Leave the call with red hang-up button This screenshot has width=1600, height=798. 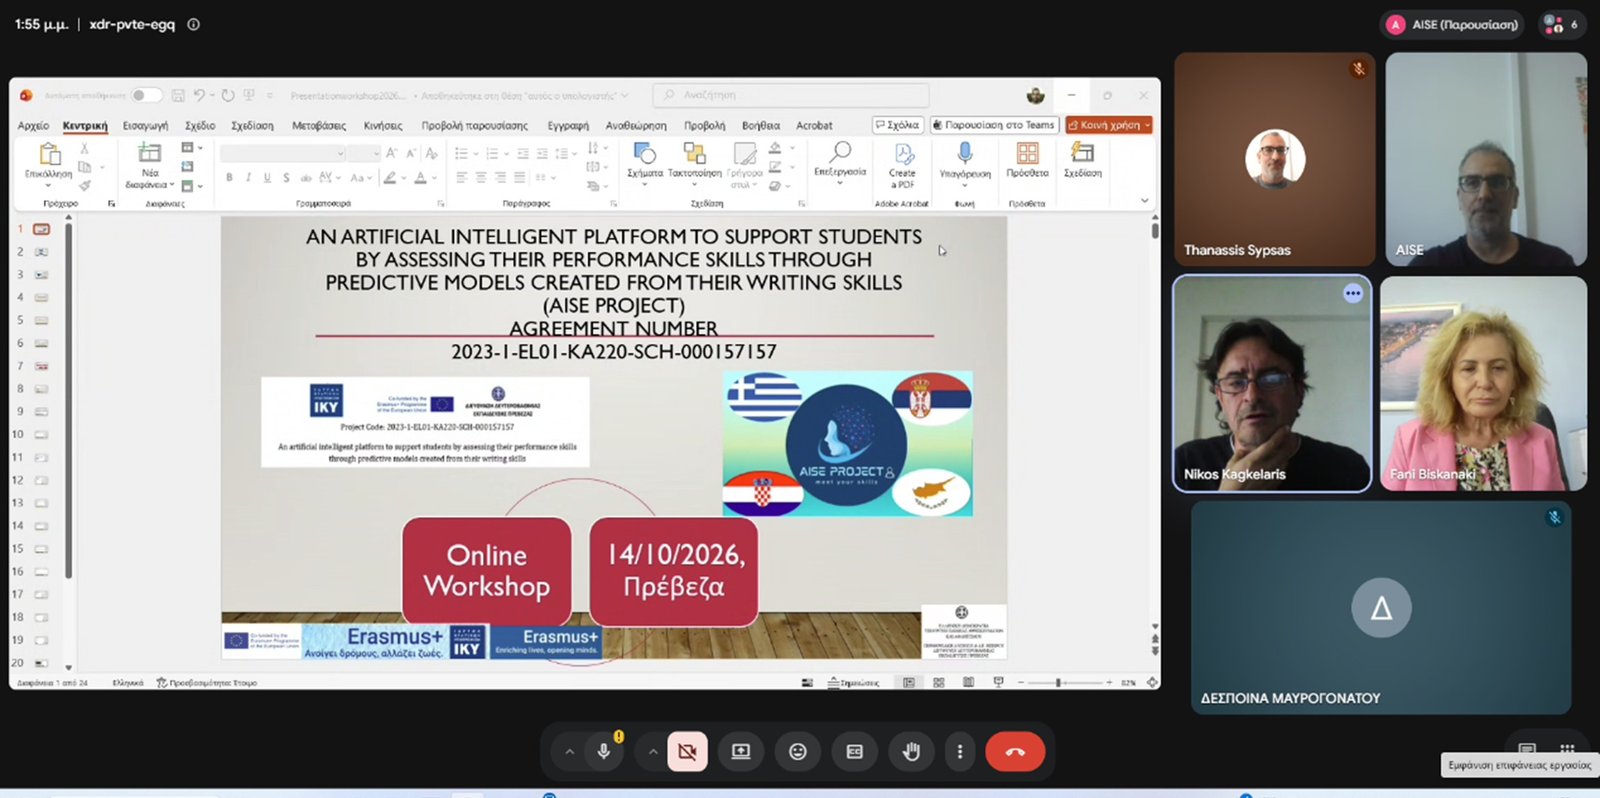tap(1015, 752)
